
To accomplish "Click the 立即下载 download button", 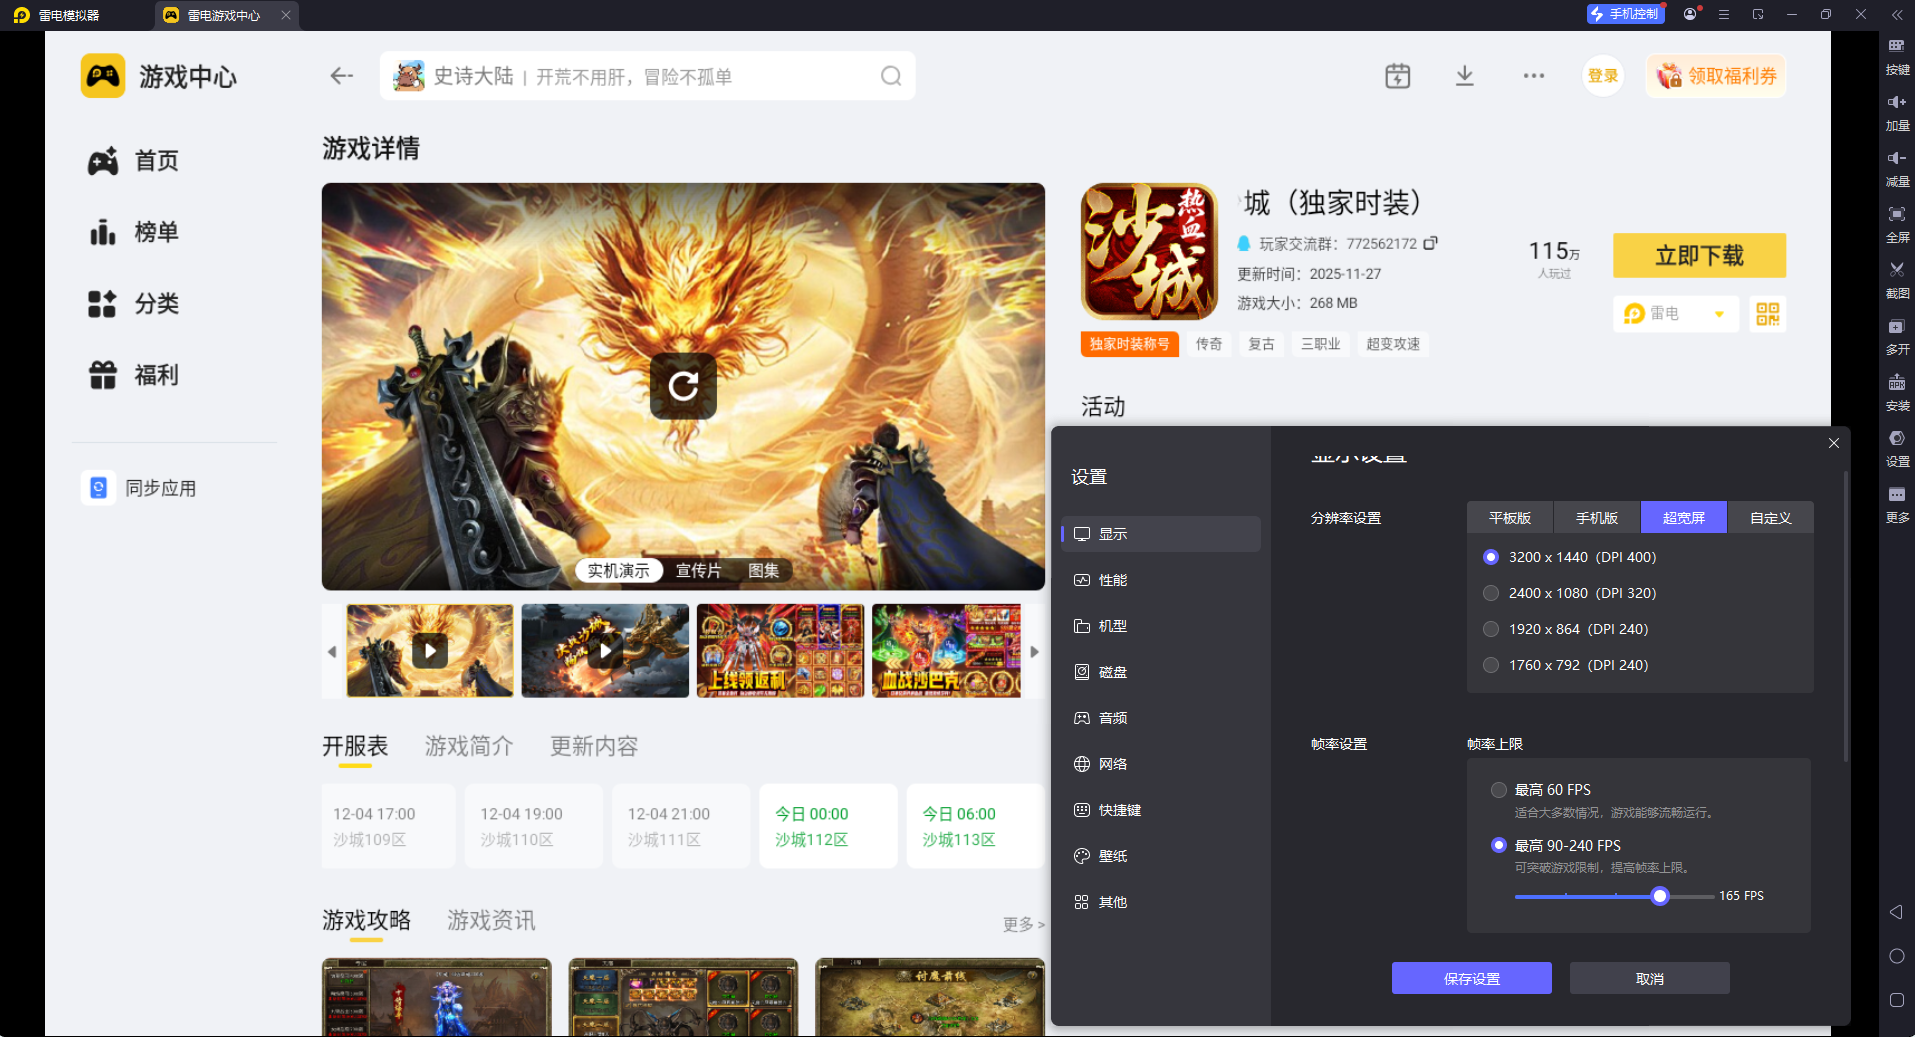I will (1698, 255).
